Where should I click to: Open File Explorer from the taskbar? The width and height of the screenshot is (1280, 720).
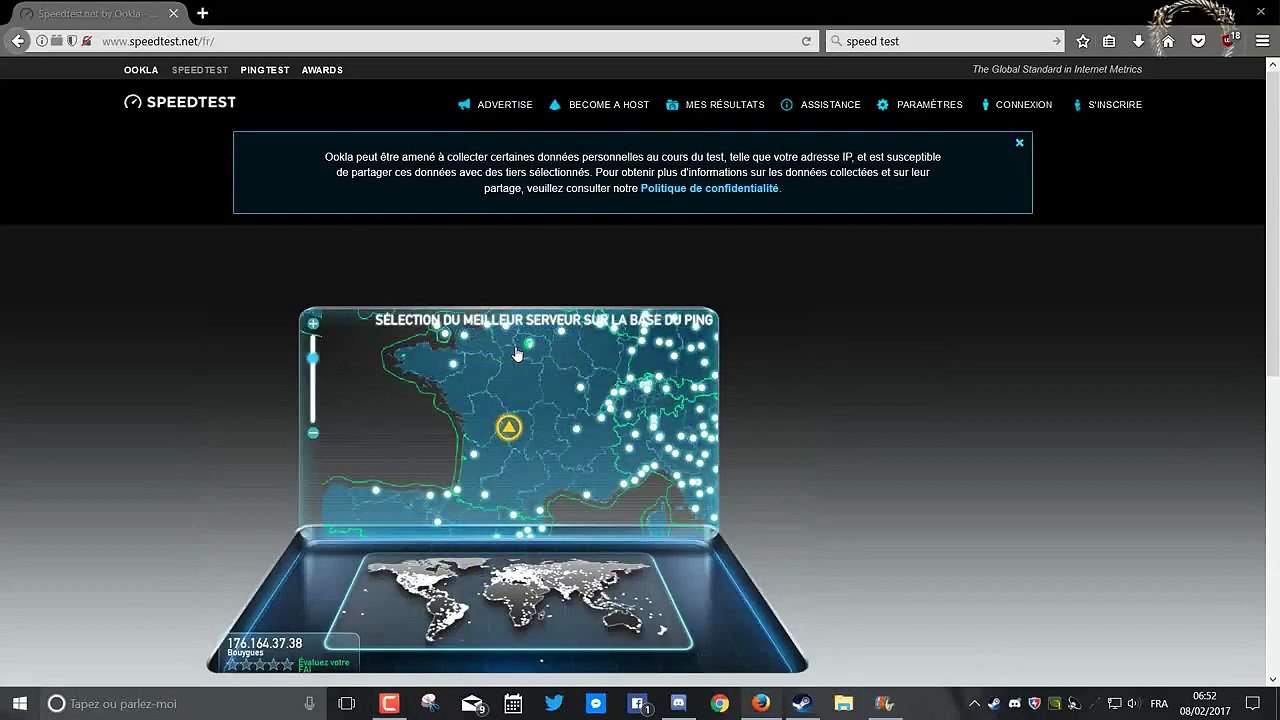pyautogui.click(x=843, y=704)
